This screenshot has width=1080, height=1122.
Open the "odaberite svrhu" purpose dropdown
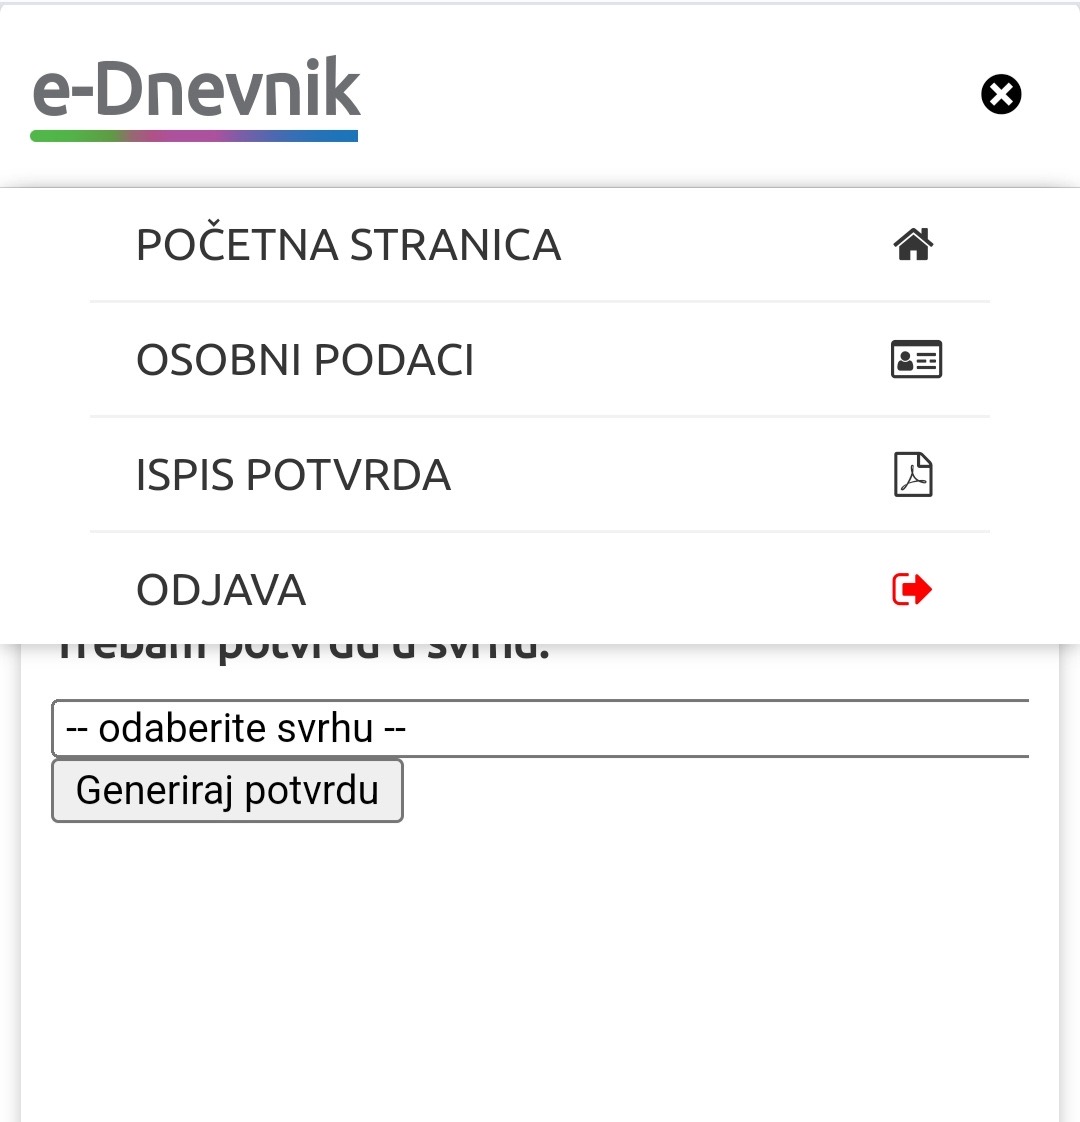point(540,728)
